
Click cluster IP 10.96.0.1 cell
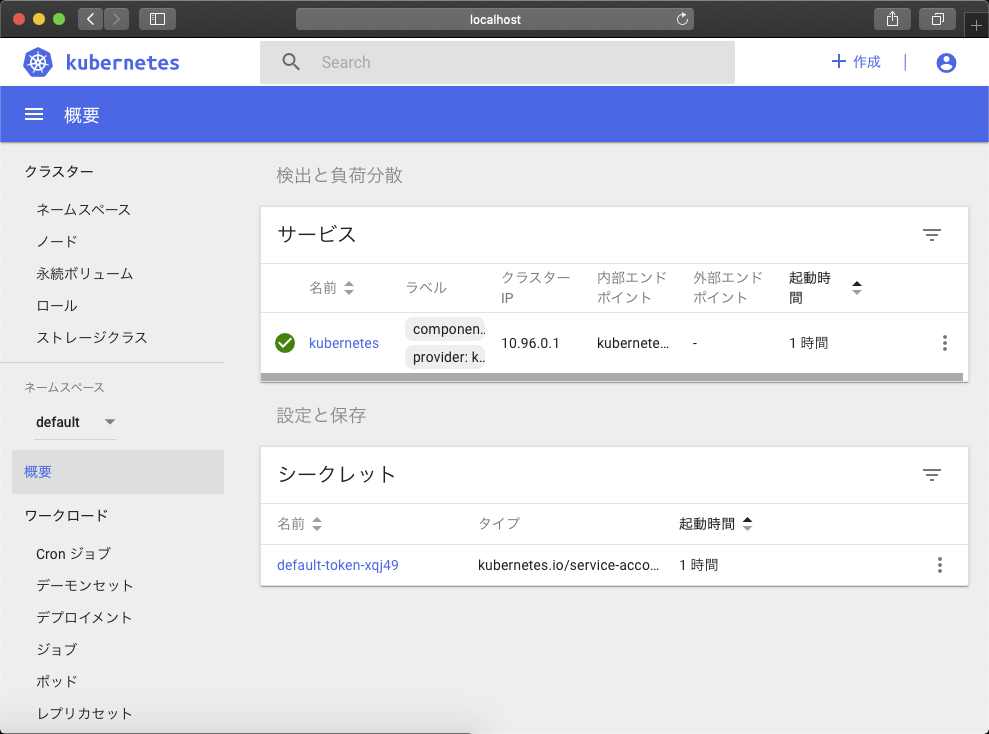pyautogui.click(x=530, y=343)
